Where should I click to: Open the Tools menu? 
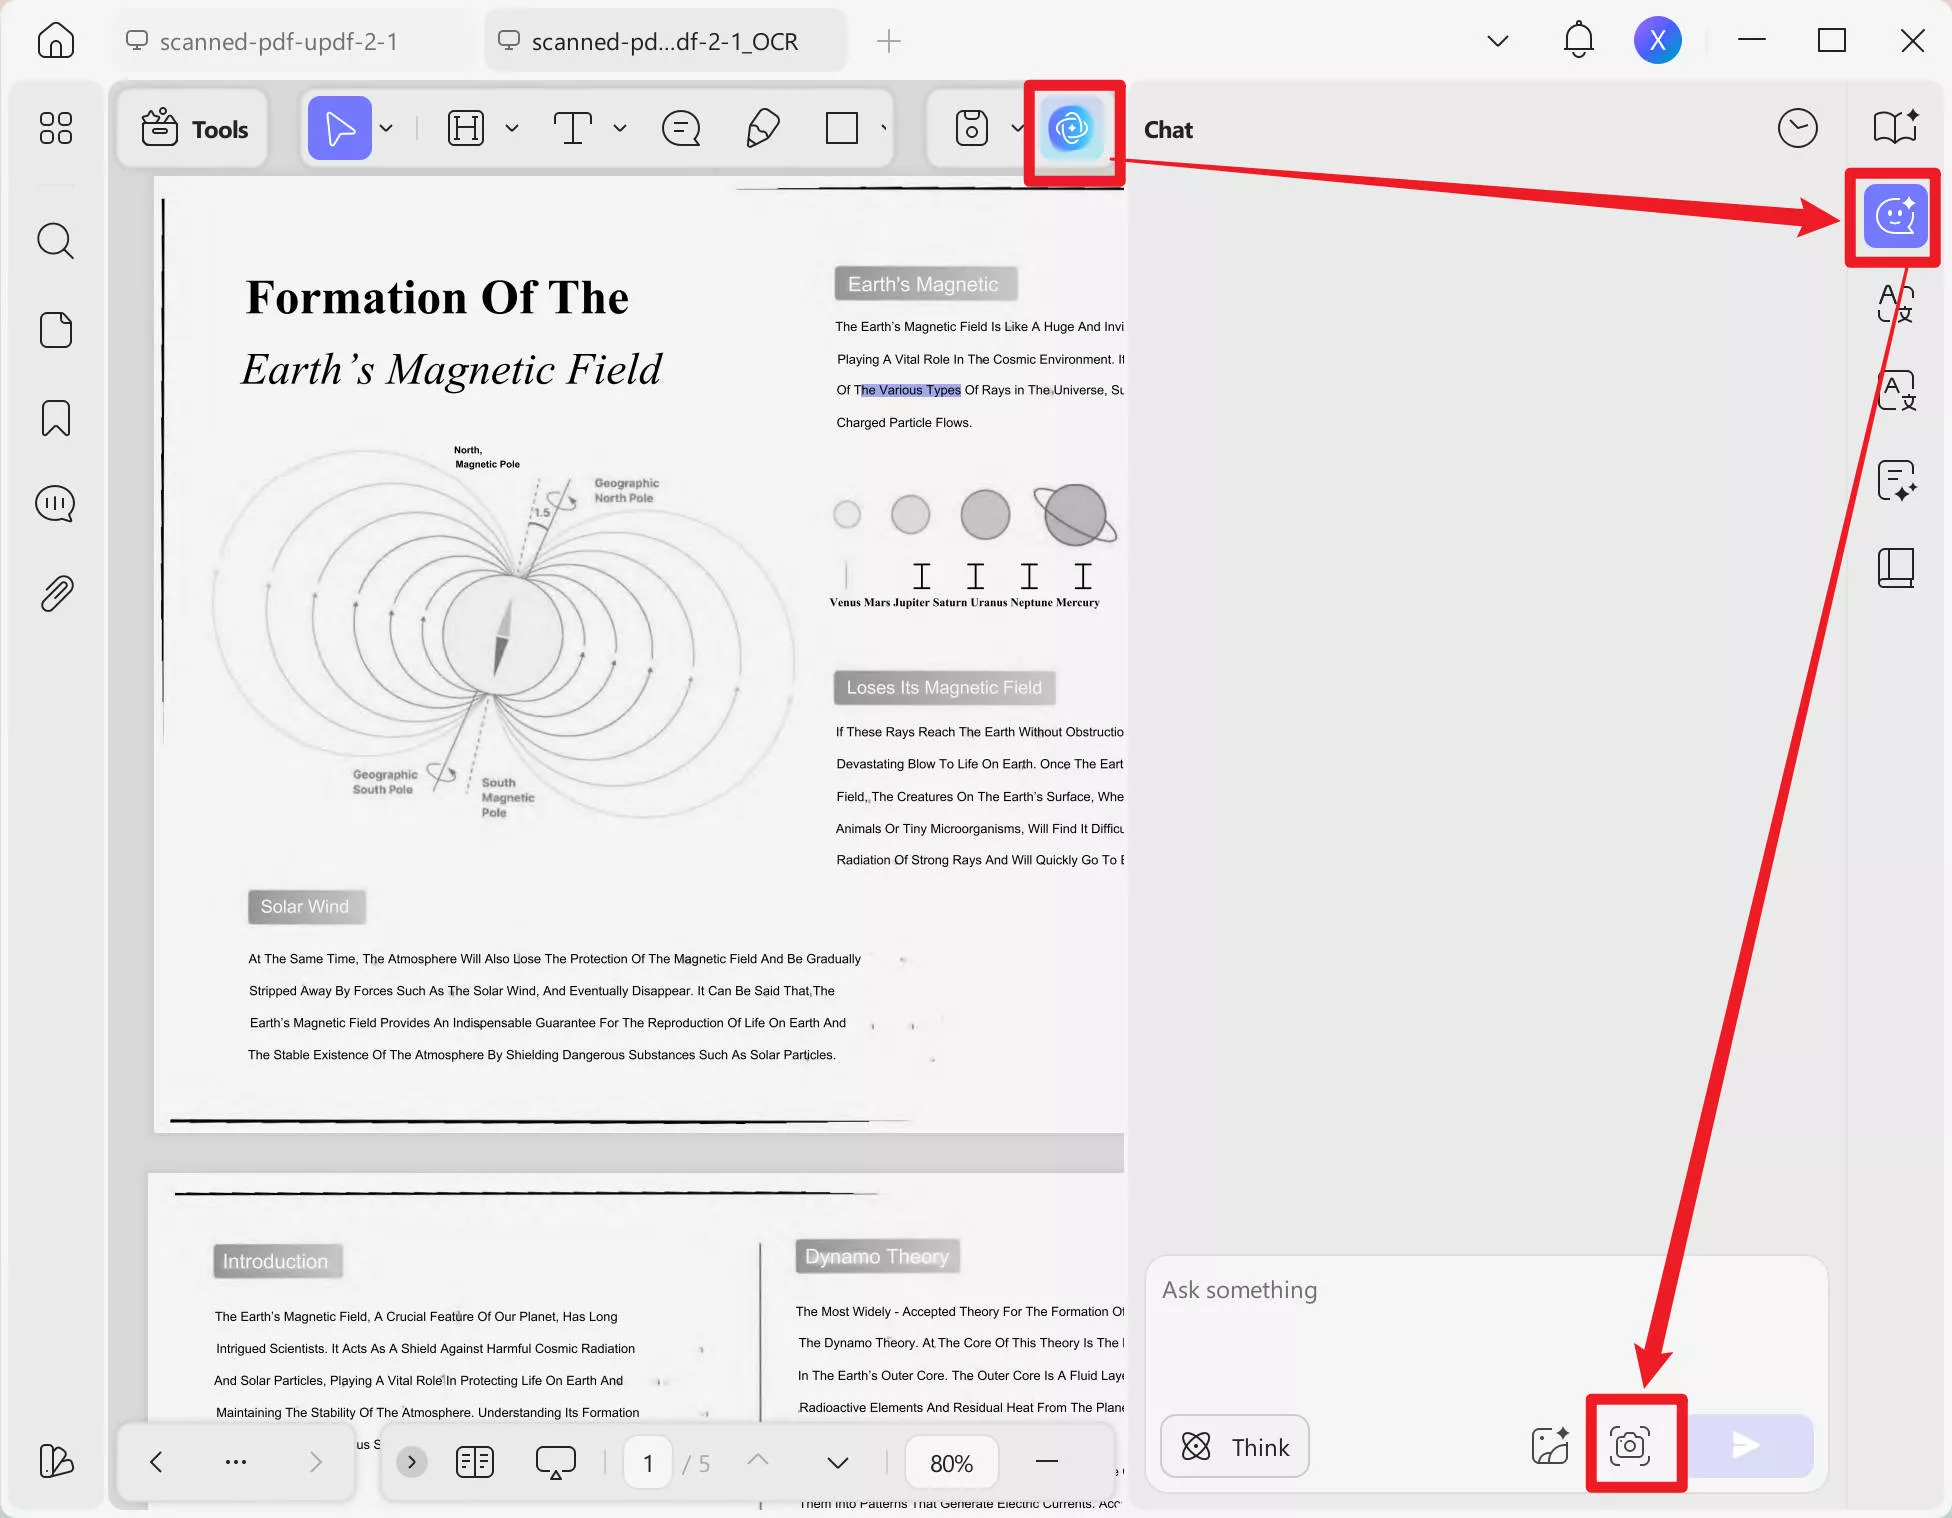193,128
